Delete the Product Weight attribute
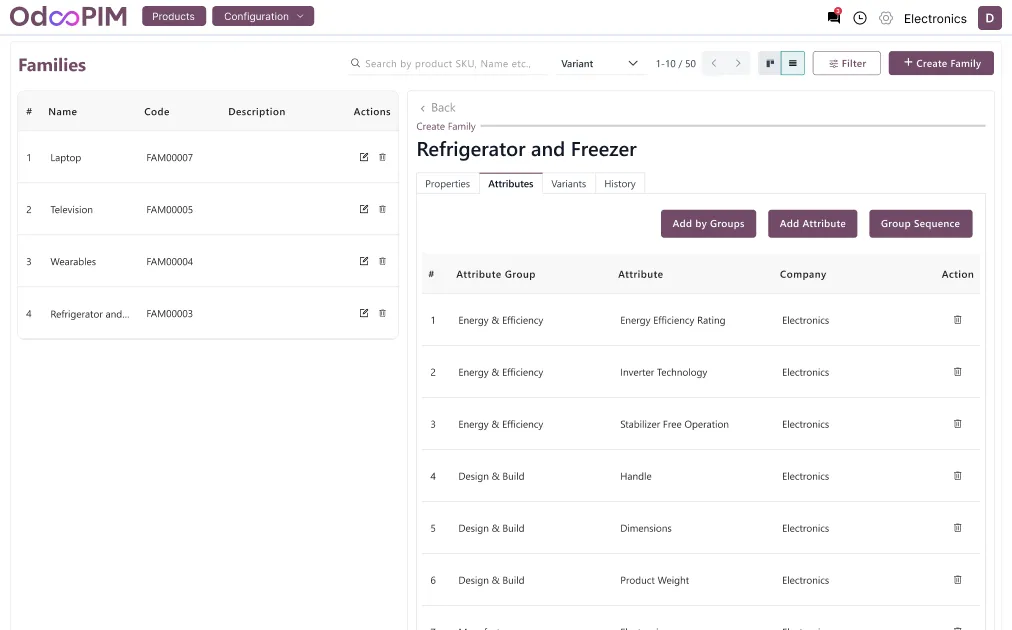 [x=957, y=580]
